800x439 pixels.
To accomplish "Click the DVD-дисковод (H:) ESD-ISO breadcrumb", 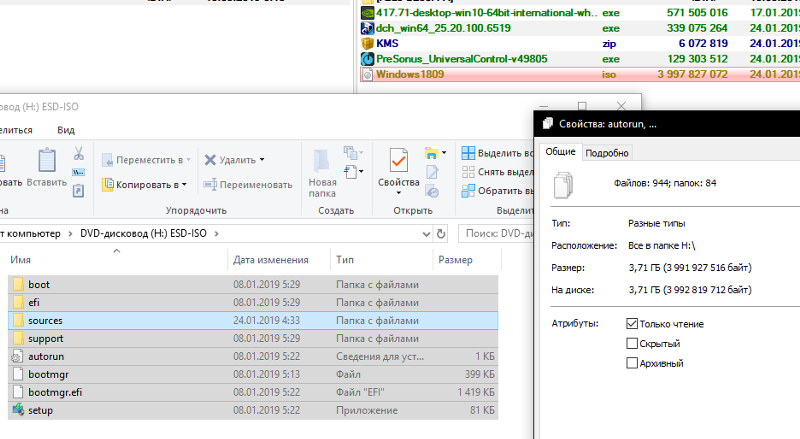I will click(x=143, y=233).
